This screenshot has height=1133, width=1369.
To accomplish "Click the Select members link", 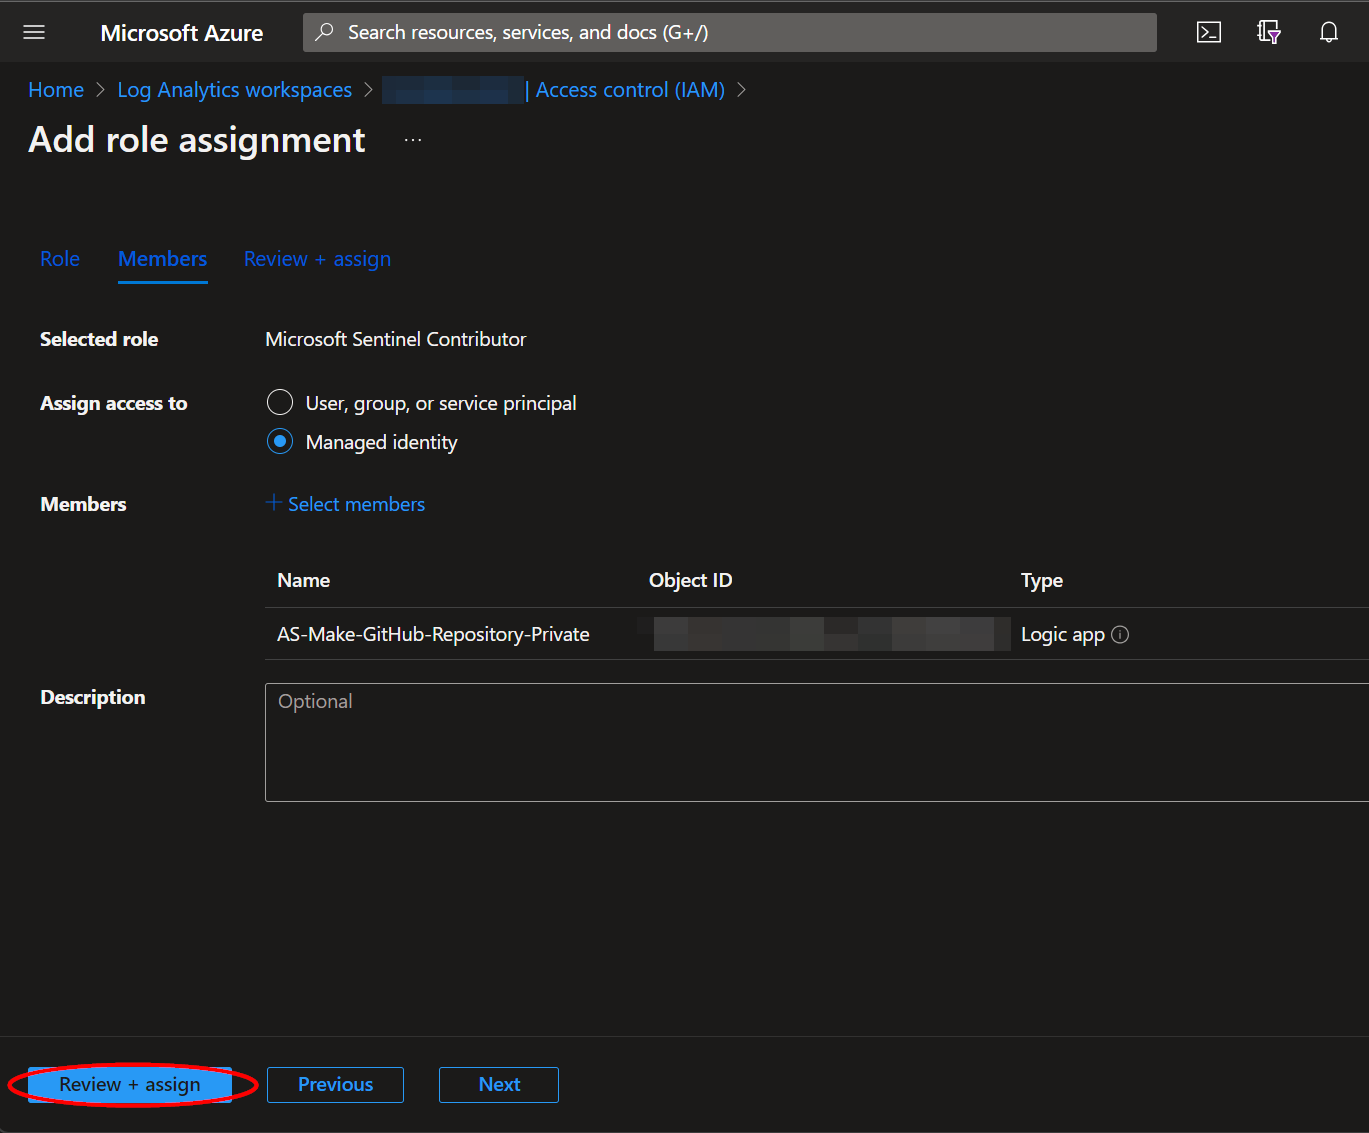I will [356, 504].
